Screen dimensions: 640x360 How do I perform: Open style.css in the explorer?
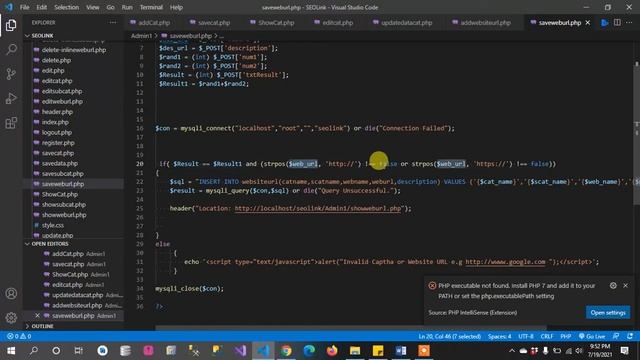pyautogui.click(x=53, y=225)
